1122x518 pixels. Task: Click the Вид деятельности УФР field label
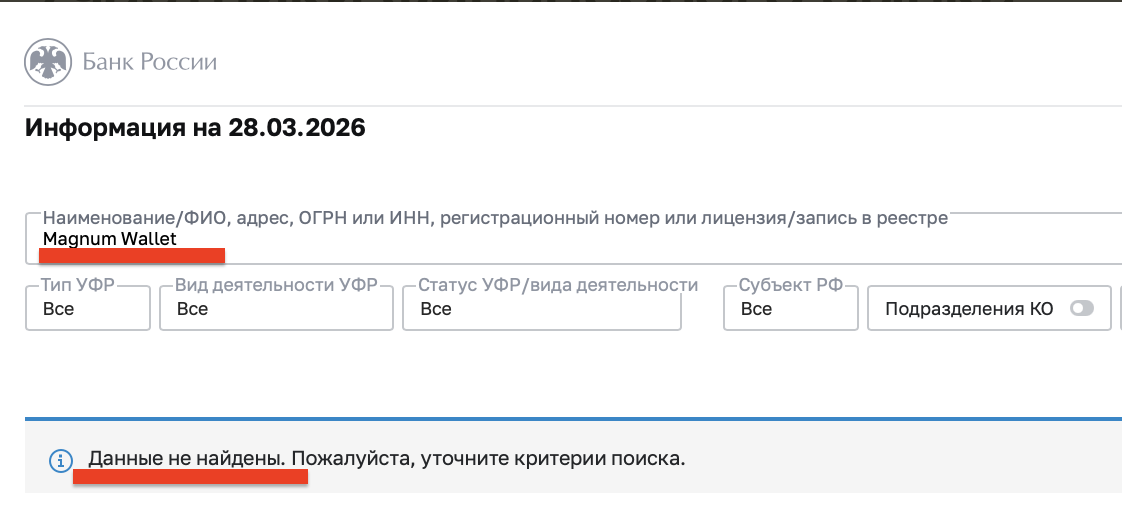point(276,285)
